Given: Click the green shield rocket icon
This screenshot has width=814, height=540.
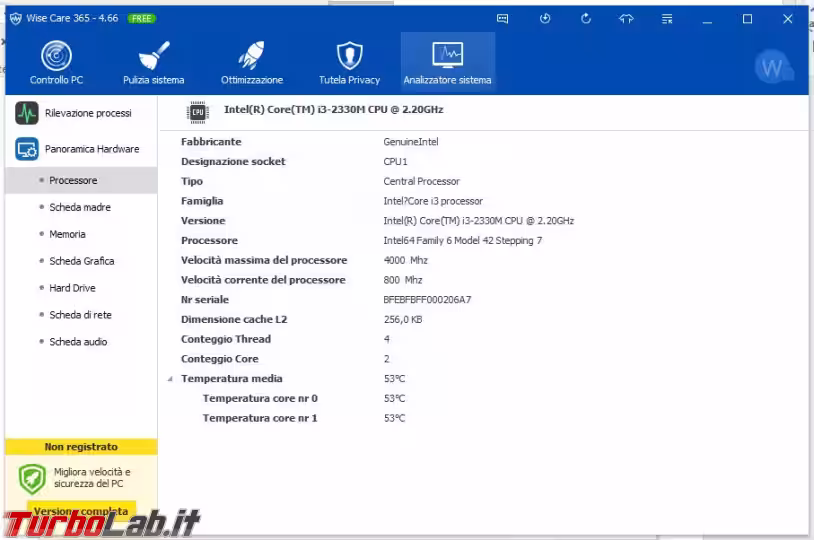Looking at the screenshot, I should click(x=32, y=479).
